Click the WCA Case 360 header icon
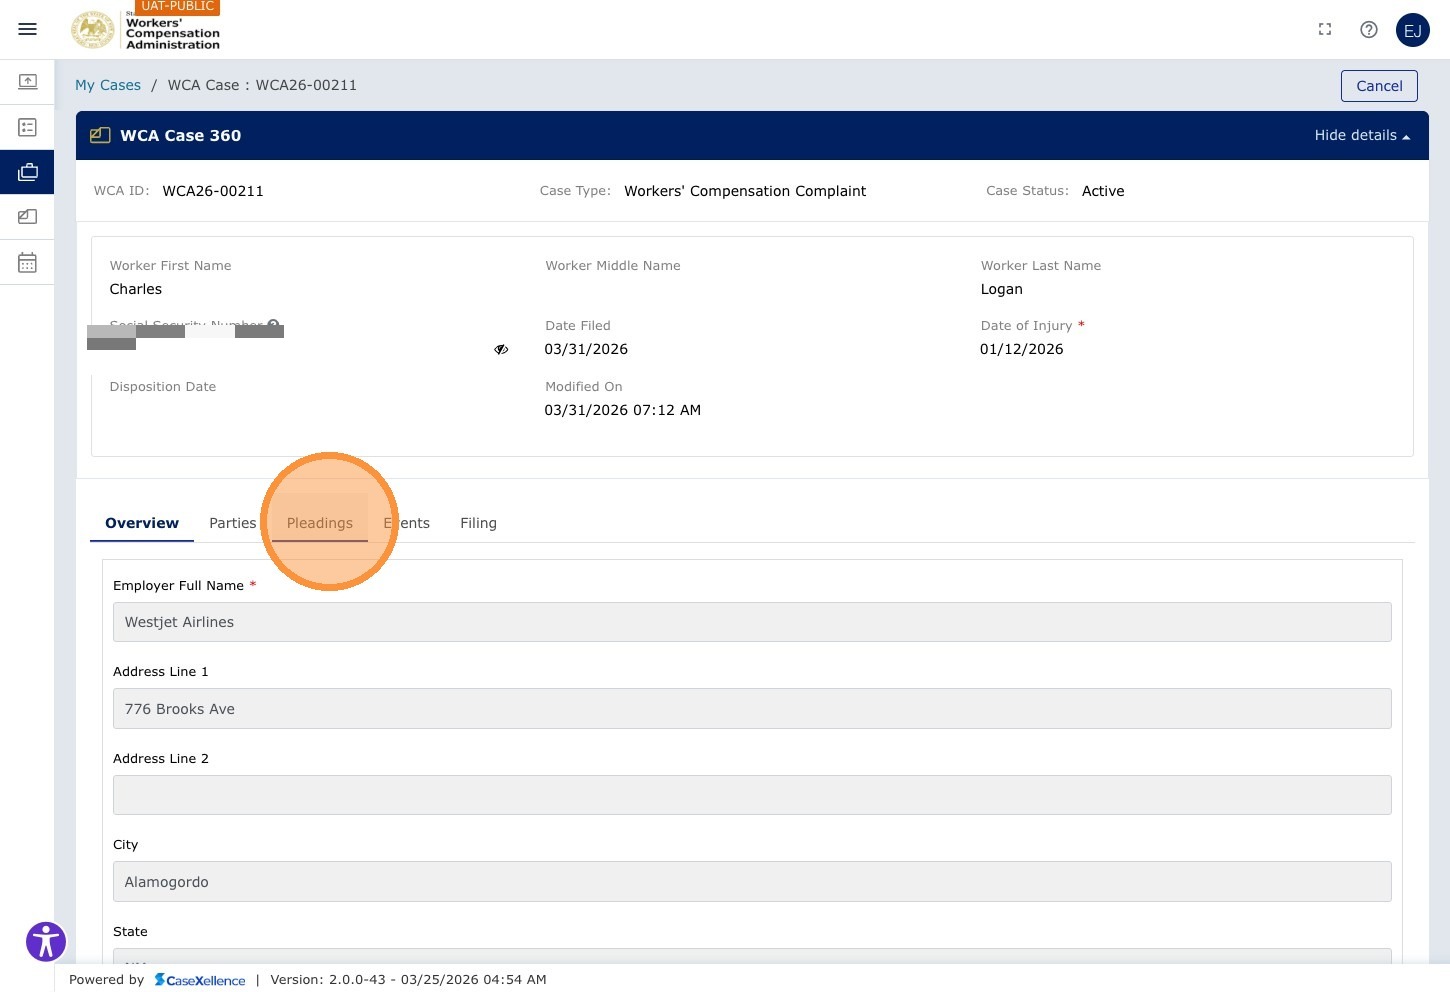This screenshot has width=1450, height=992. tap(100, 135)
